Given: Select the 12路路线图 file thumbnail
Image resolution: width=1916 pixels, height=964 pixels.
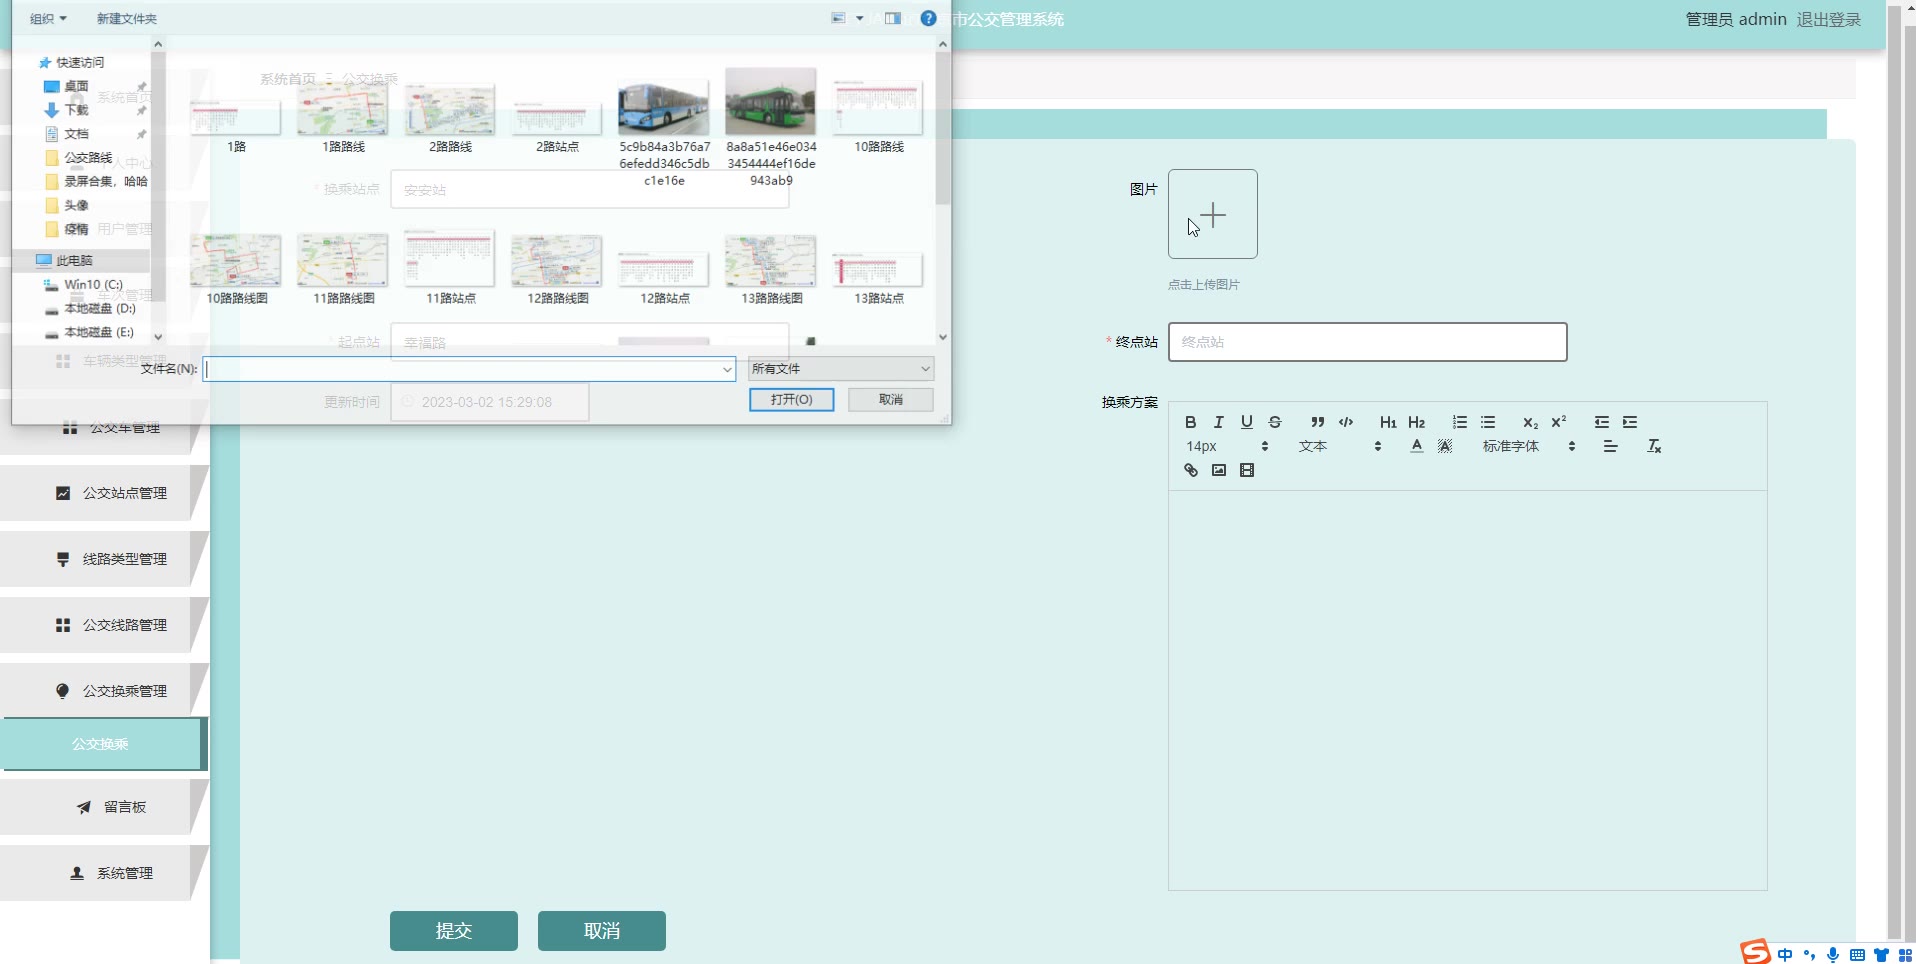Looking at the screenshot, I should [x=557, y=270].
